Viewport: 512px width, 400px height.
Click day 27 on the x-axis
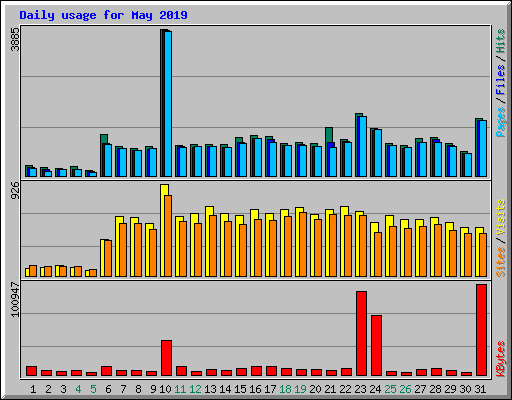pos(420,389)
